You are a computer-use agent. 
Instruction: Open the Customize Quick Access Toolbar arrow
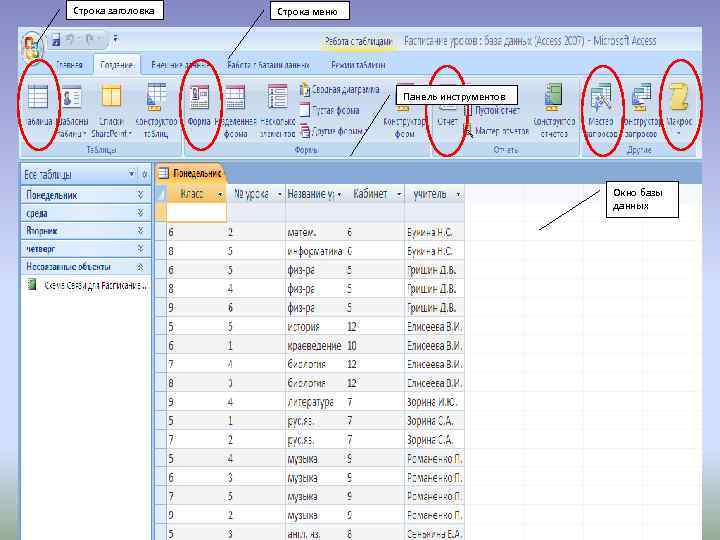(115, 39)
